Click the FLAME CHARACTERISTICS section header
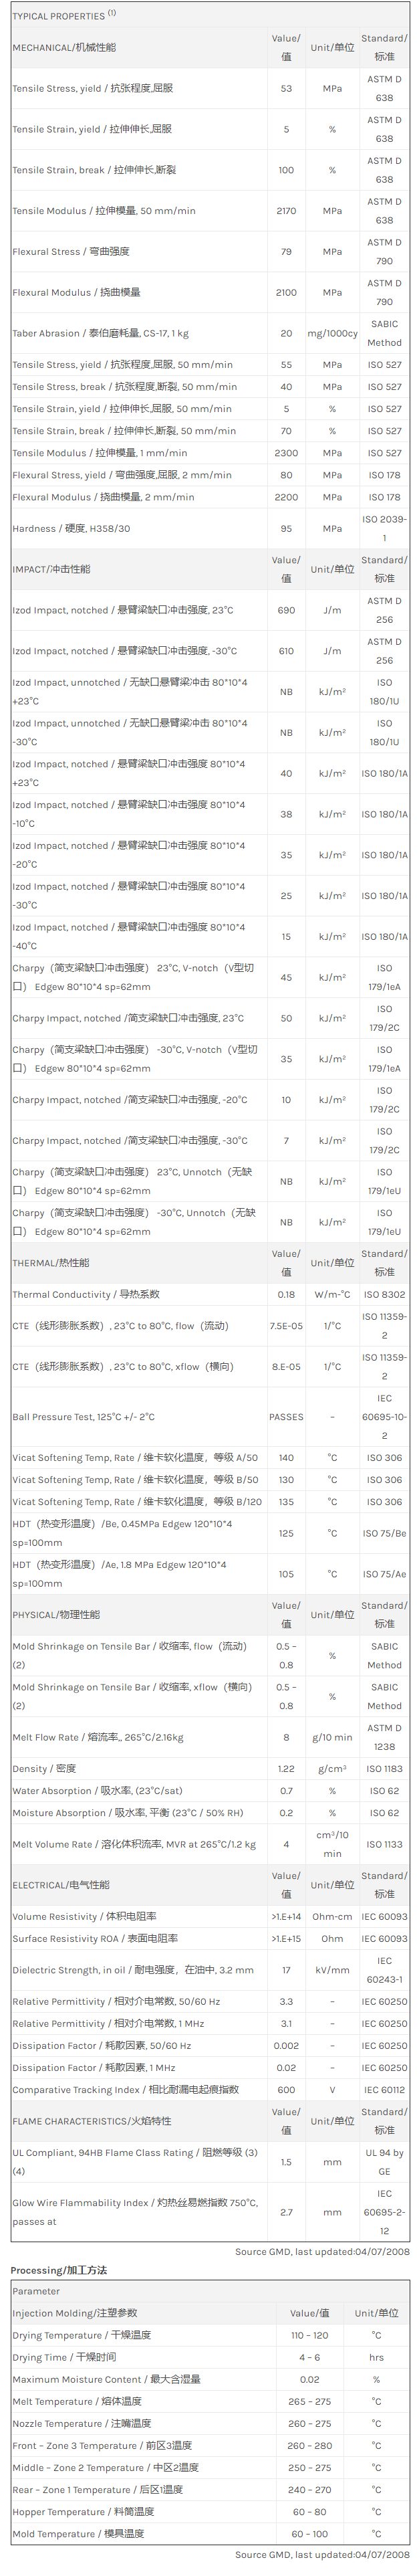 pos(92,2121)
